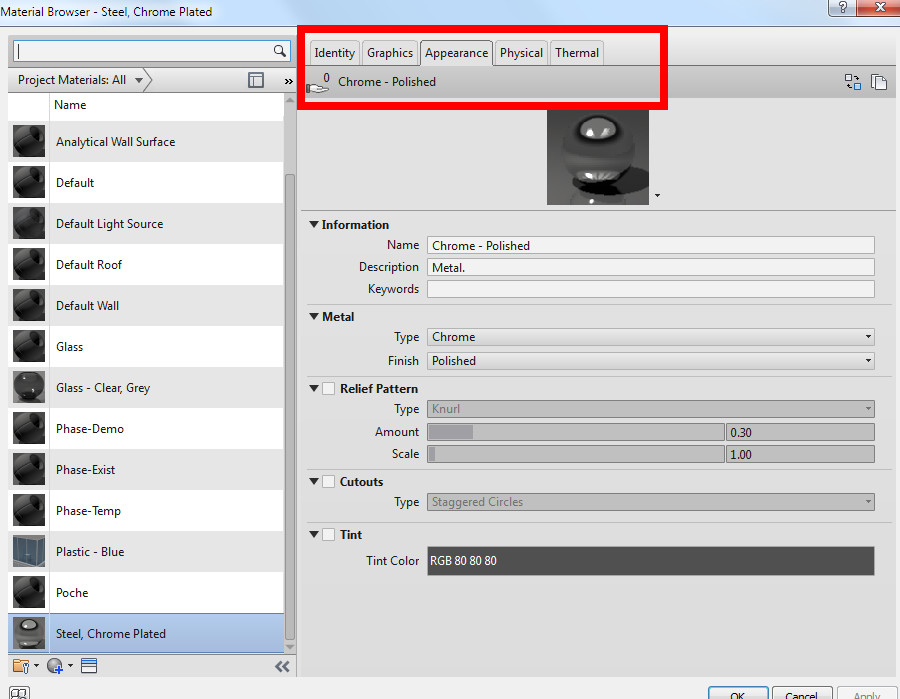Click the OK button
900x699 pixels.
click(x=738, y=693)
